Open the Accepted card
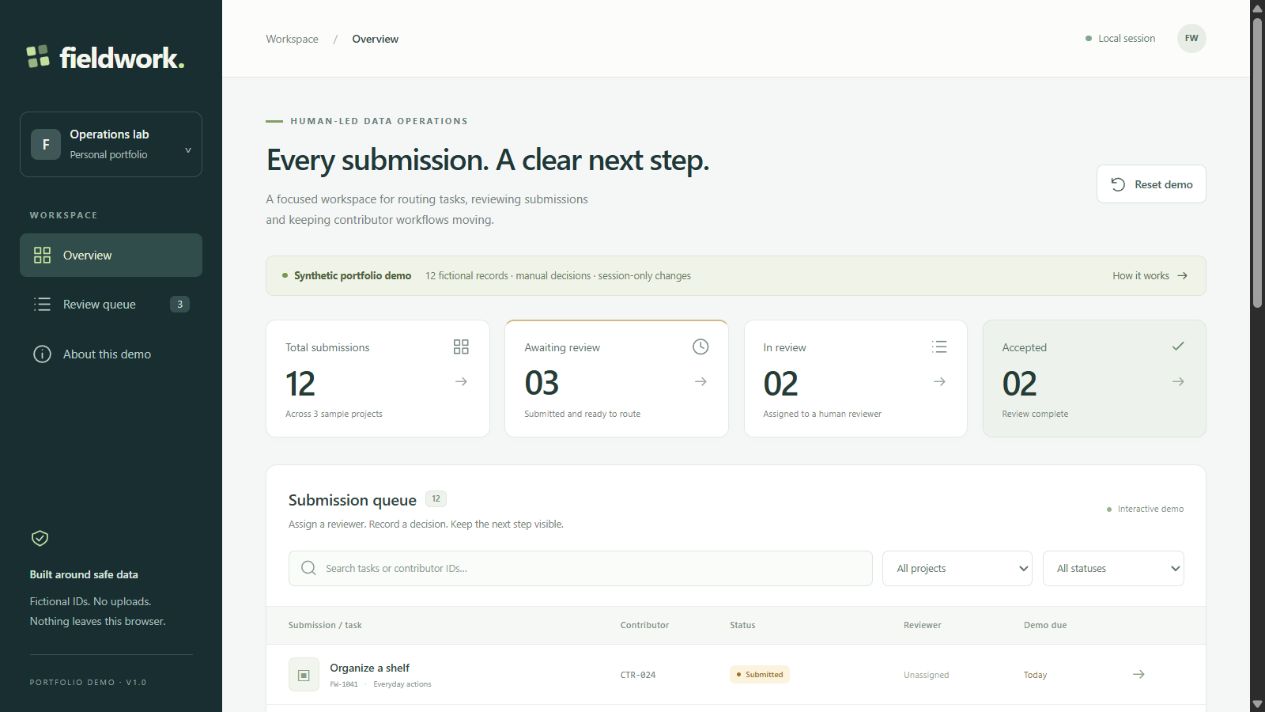 (x=1094, y=378)
